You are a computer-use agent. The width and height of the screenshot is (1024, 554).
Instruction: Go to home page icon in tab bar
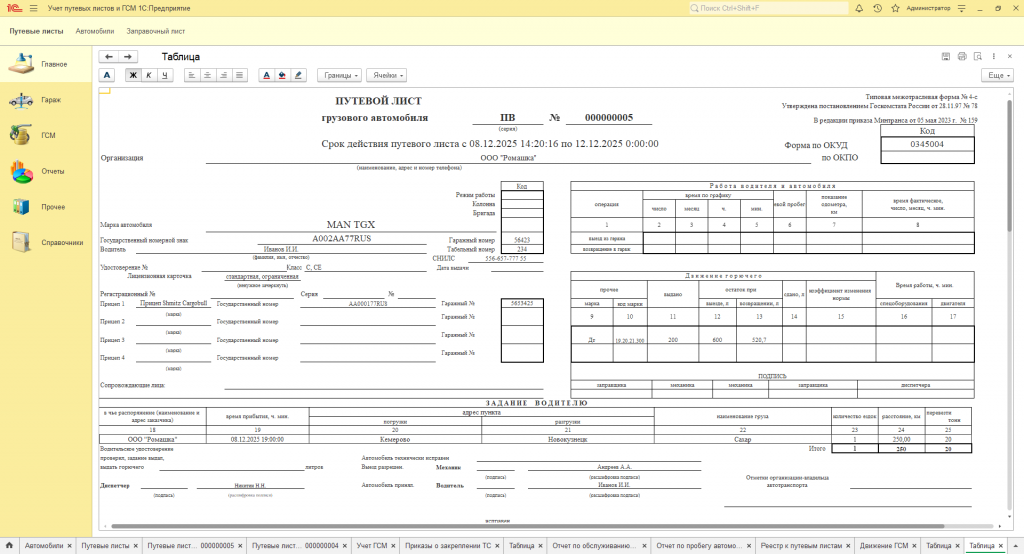pos(9,546)
